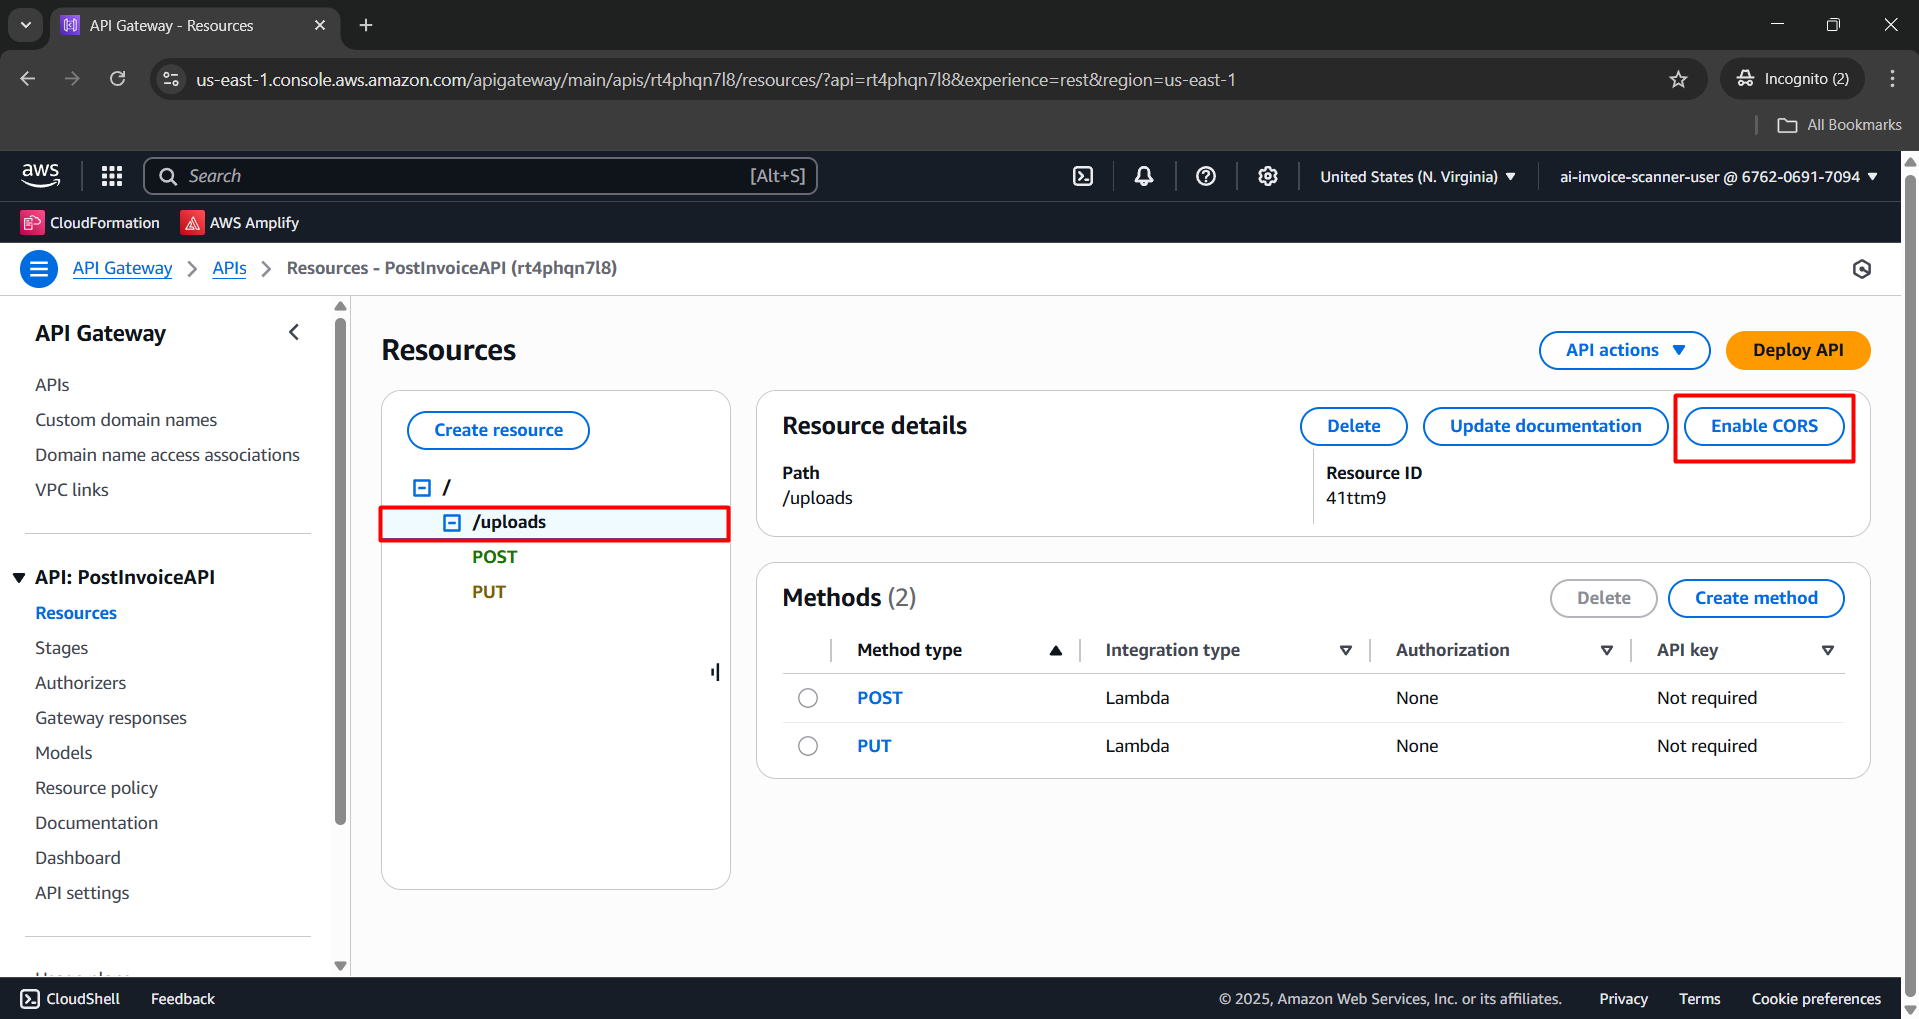Click the Deploy API button
The width and height of the screenshot is (1919, 1019).
pos(1797,350)
